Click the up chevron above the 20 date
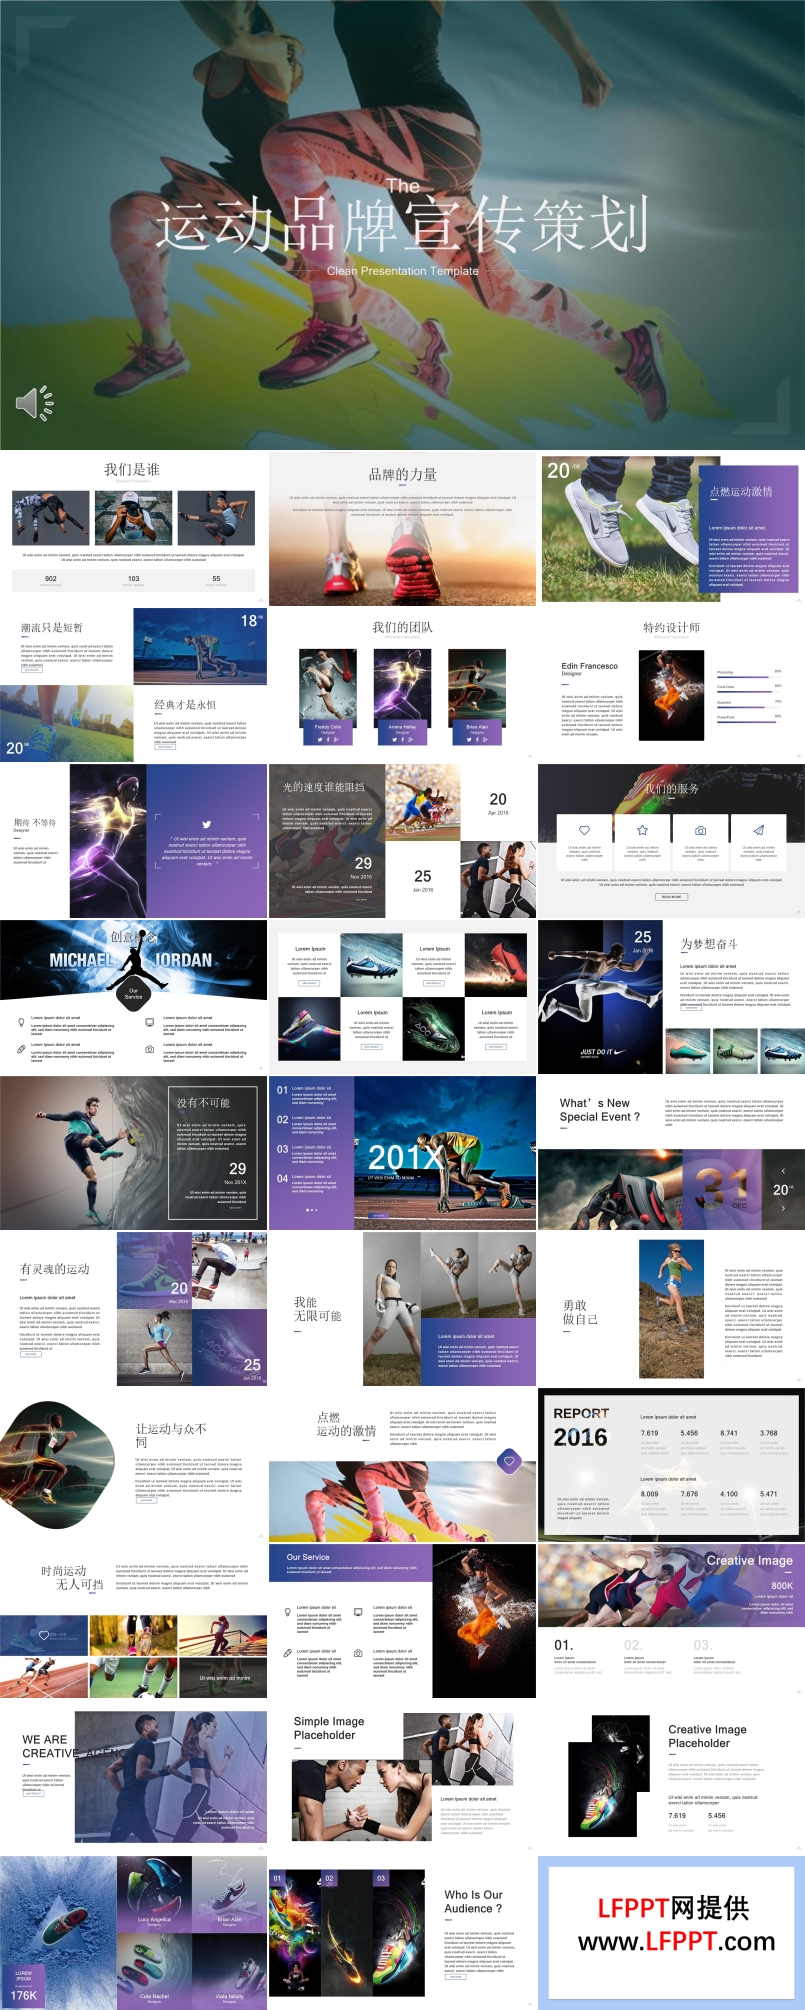This screenshot has width=805, height=2010. pyautogui.click(x=783, y=1170)
